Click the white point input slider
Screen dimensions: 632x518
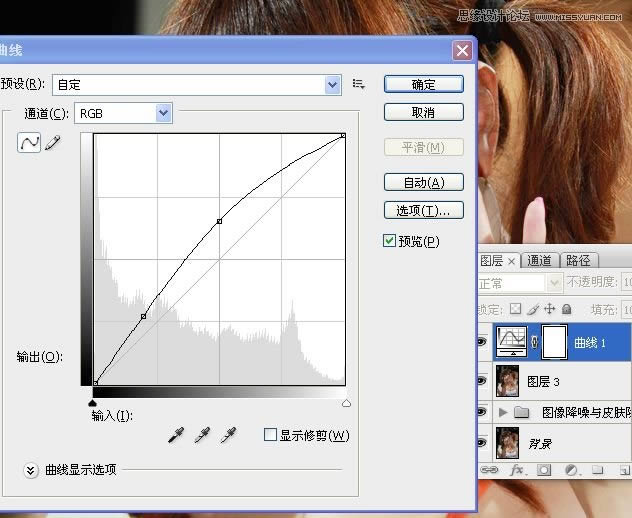tap(346, 402)
